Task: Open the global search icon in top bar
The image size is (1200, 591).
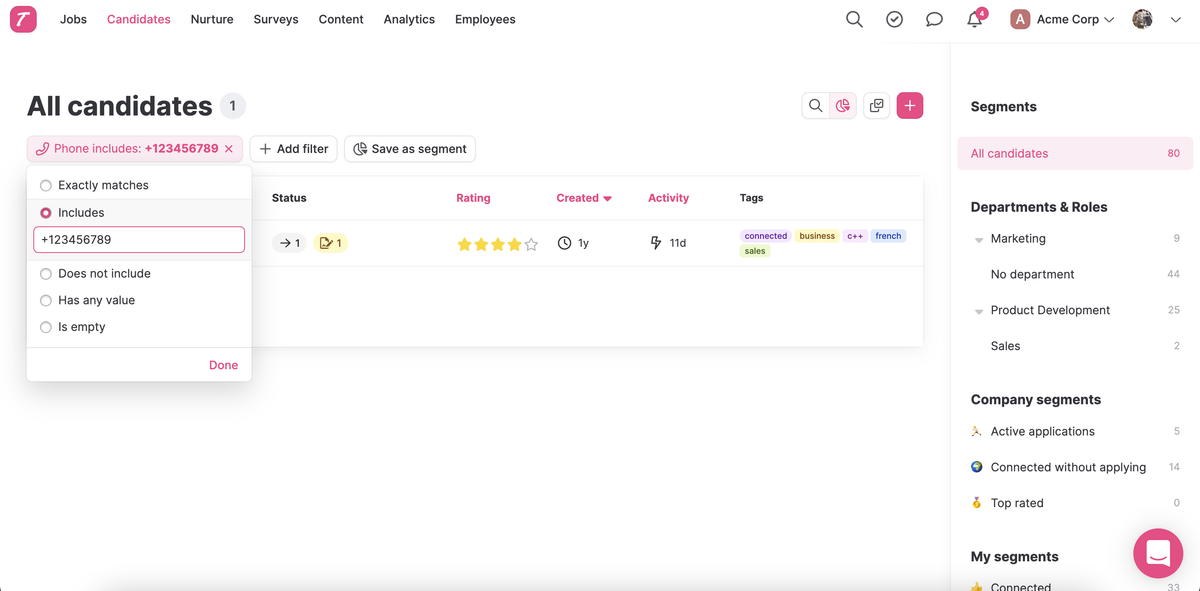Action: tap(854, 19)
